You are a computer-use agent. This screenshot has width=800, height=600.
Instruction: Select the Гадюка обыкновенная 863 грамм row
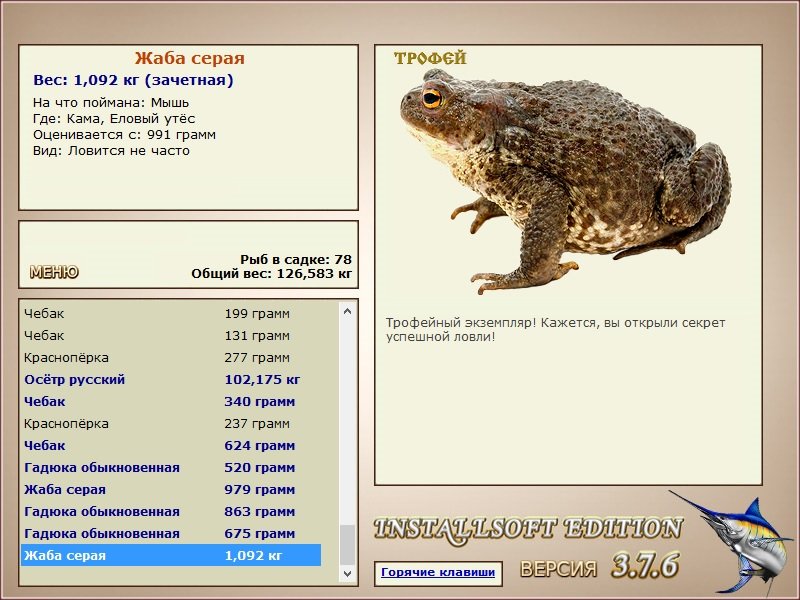click(x=171, y=511)
